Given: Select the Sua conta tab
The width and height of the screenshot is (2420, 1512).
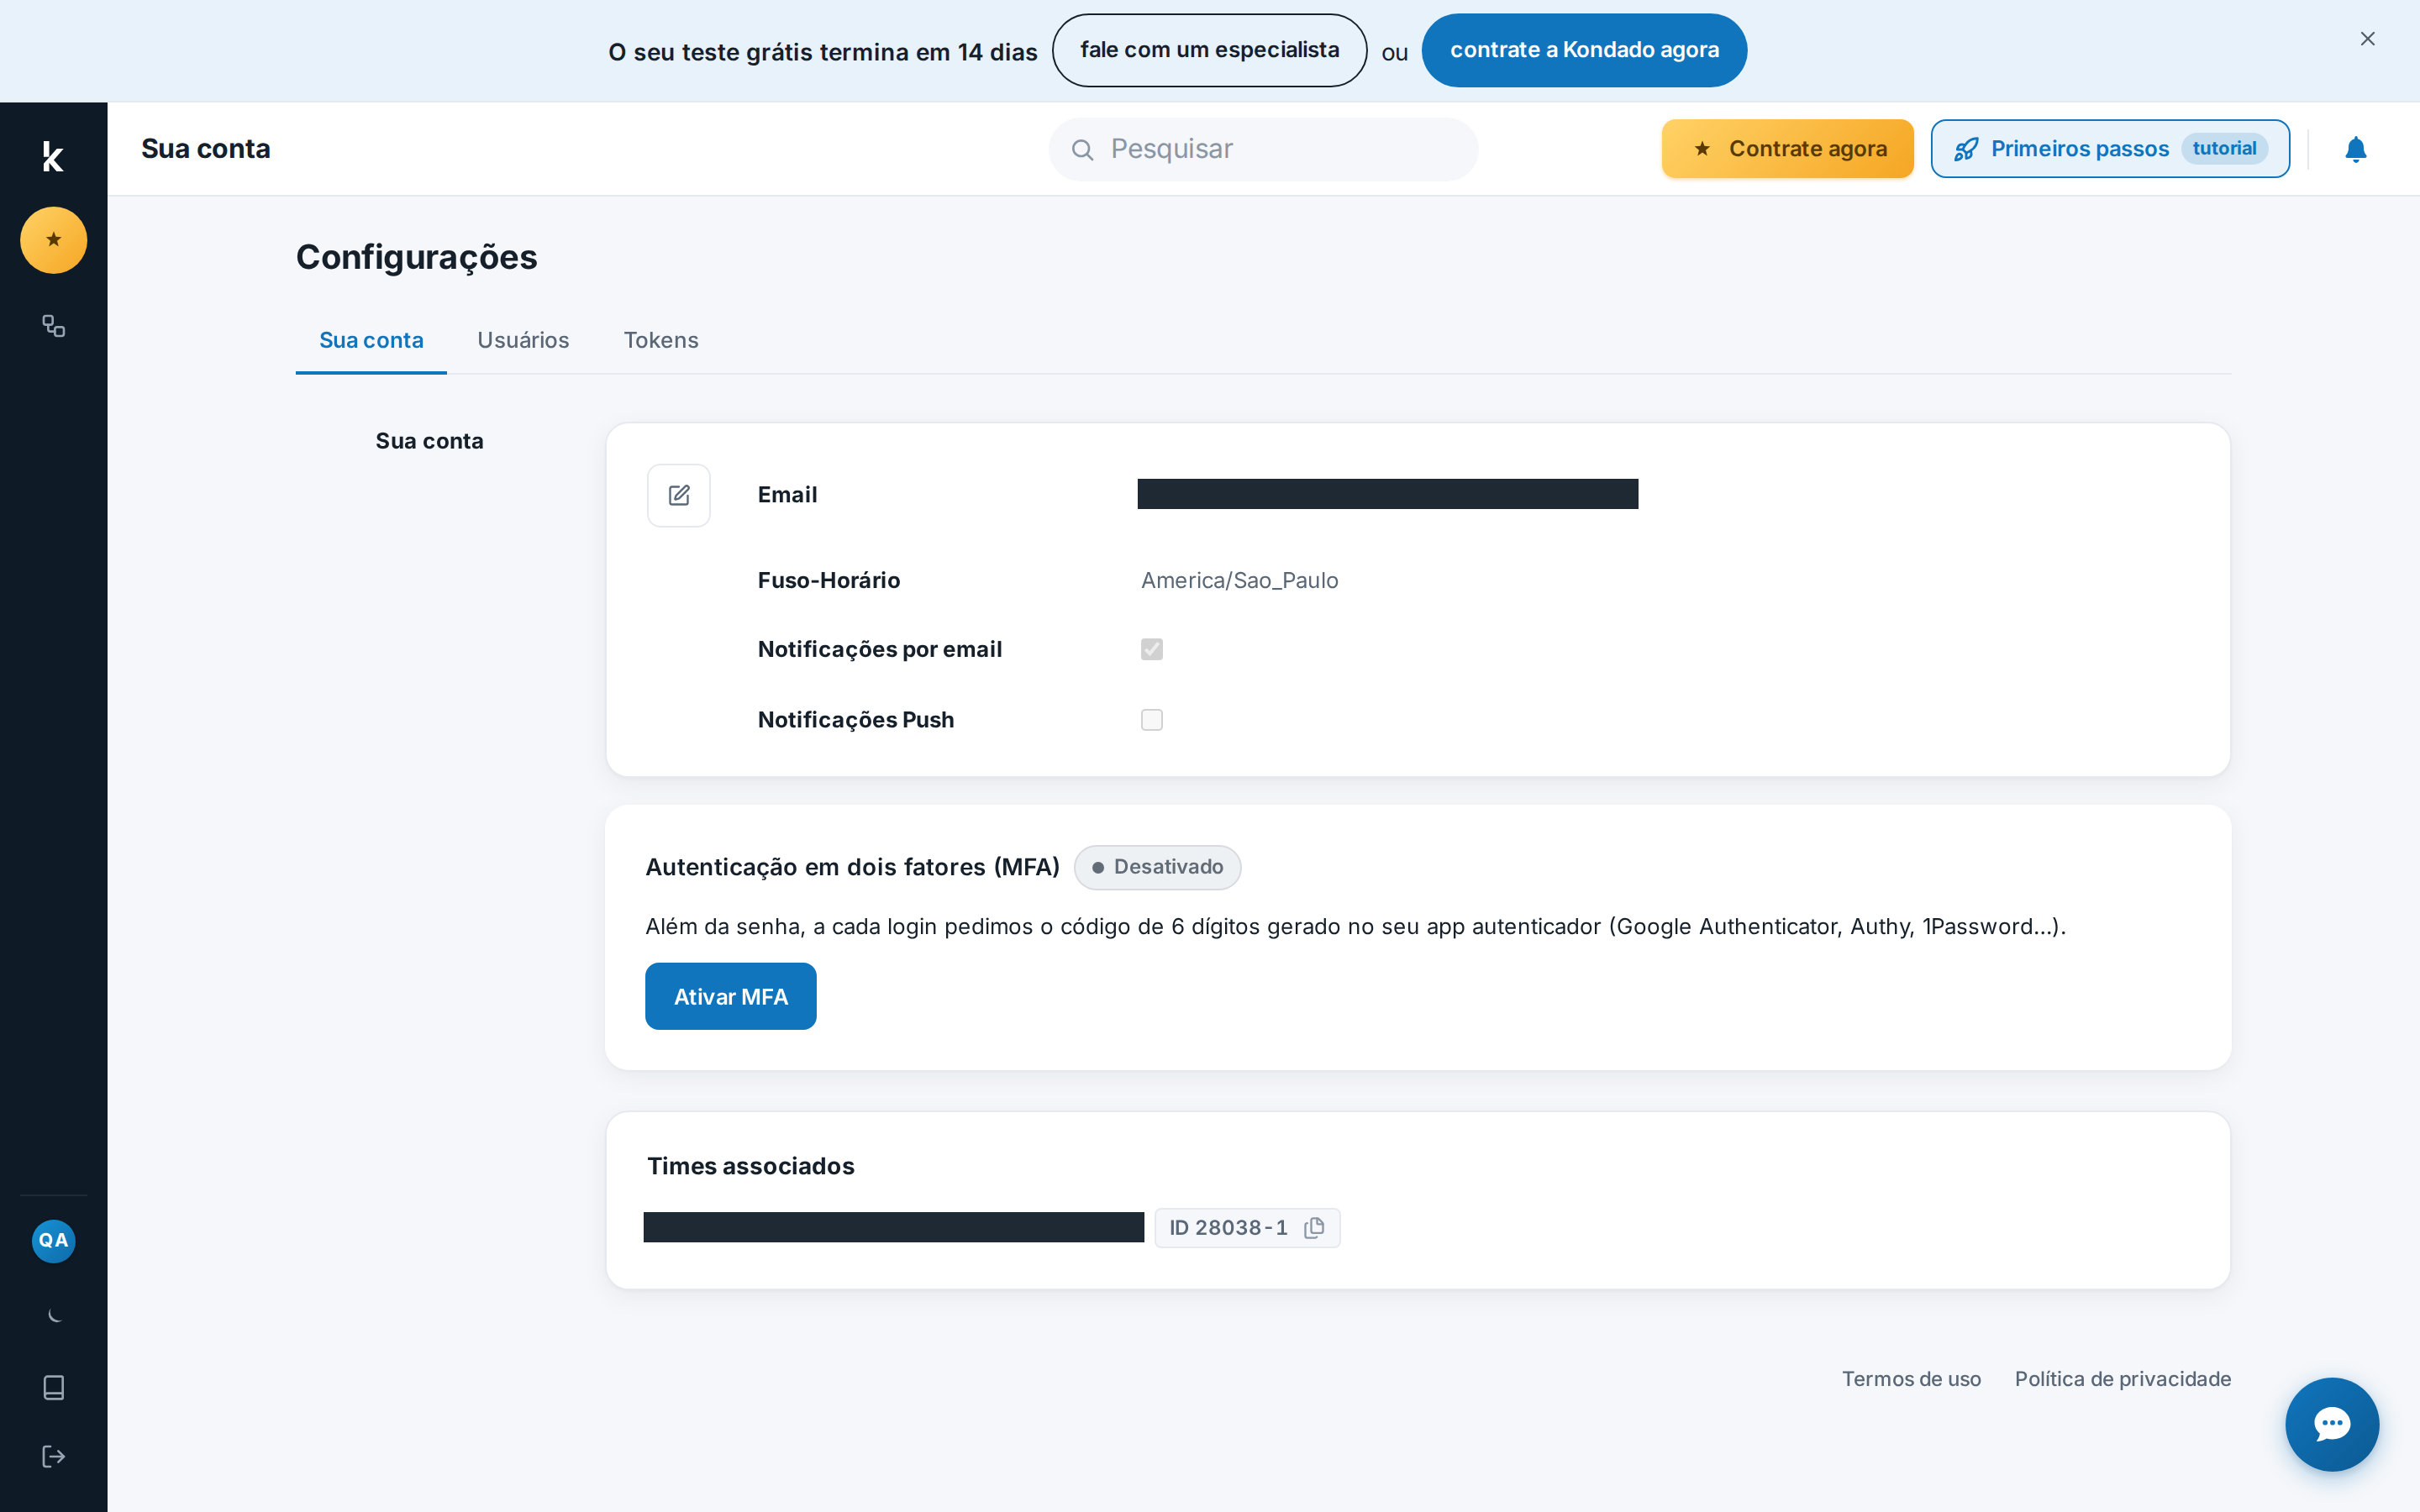Looking at the screenshot, I should click(x=371, y=340).
